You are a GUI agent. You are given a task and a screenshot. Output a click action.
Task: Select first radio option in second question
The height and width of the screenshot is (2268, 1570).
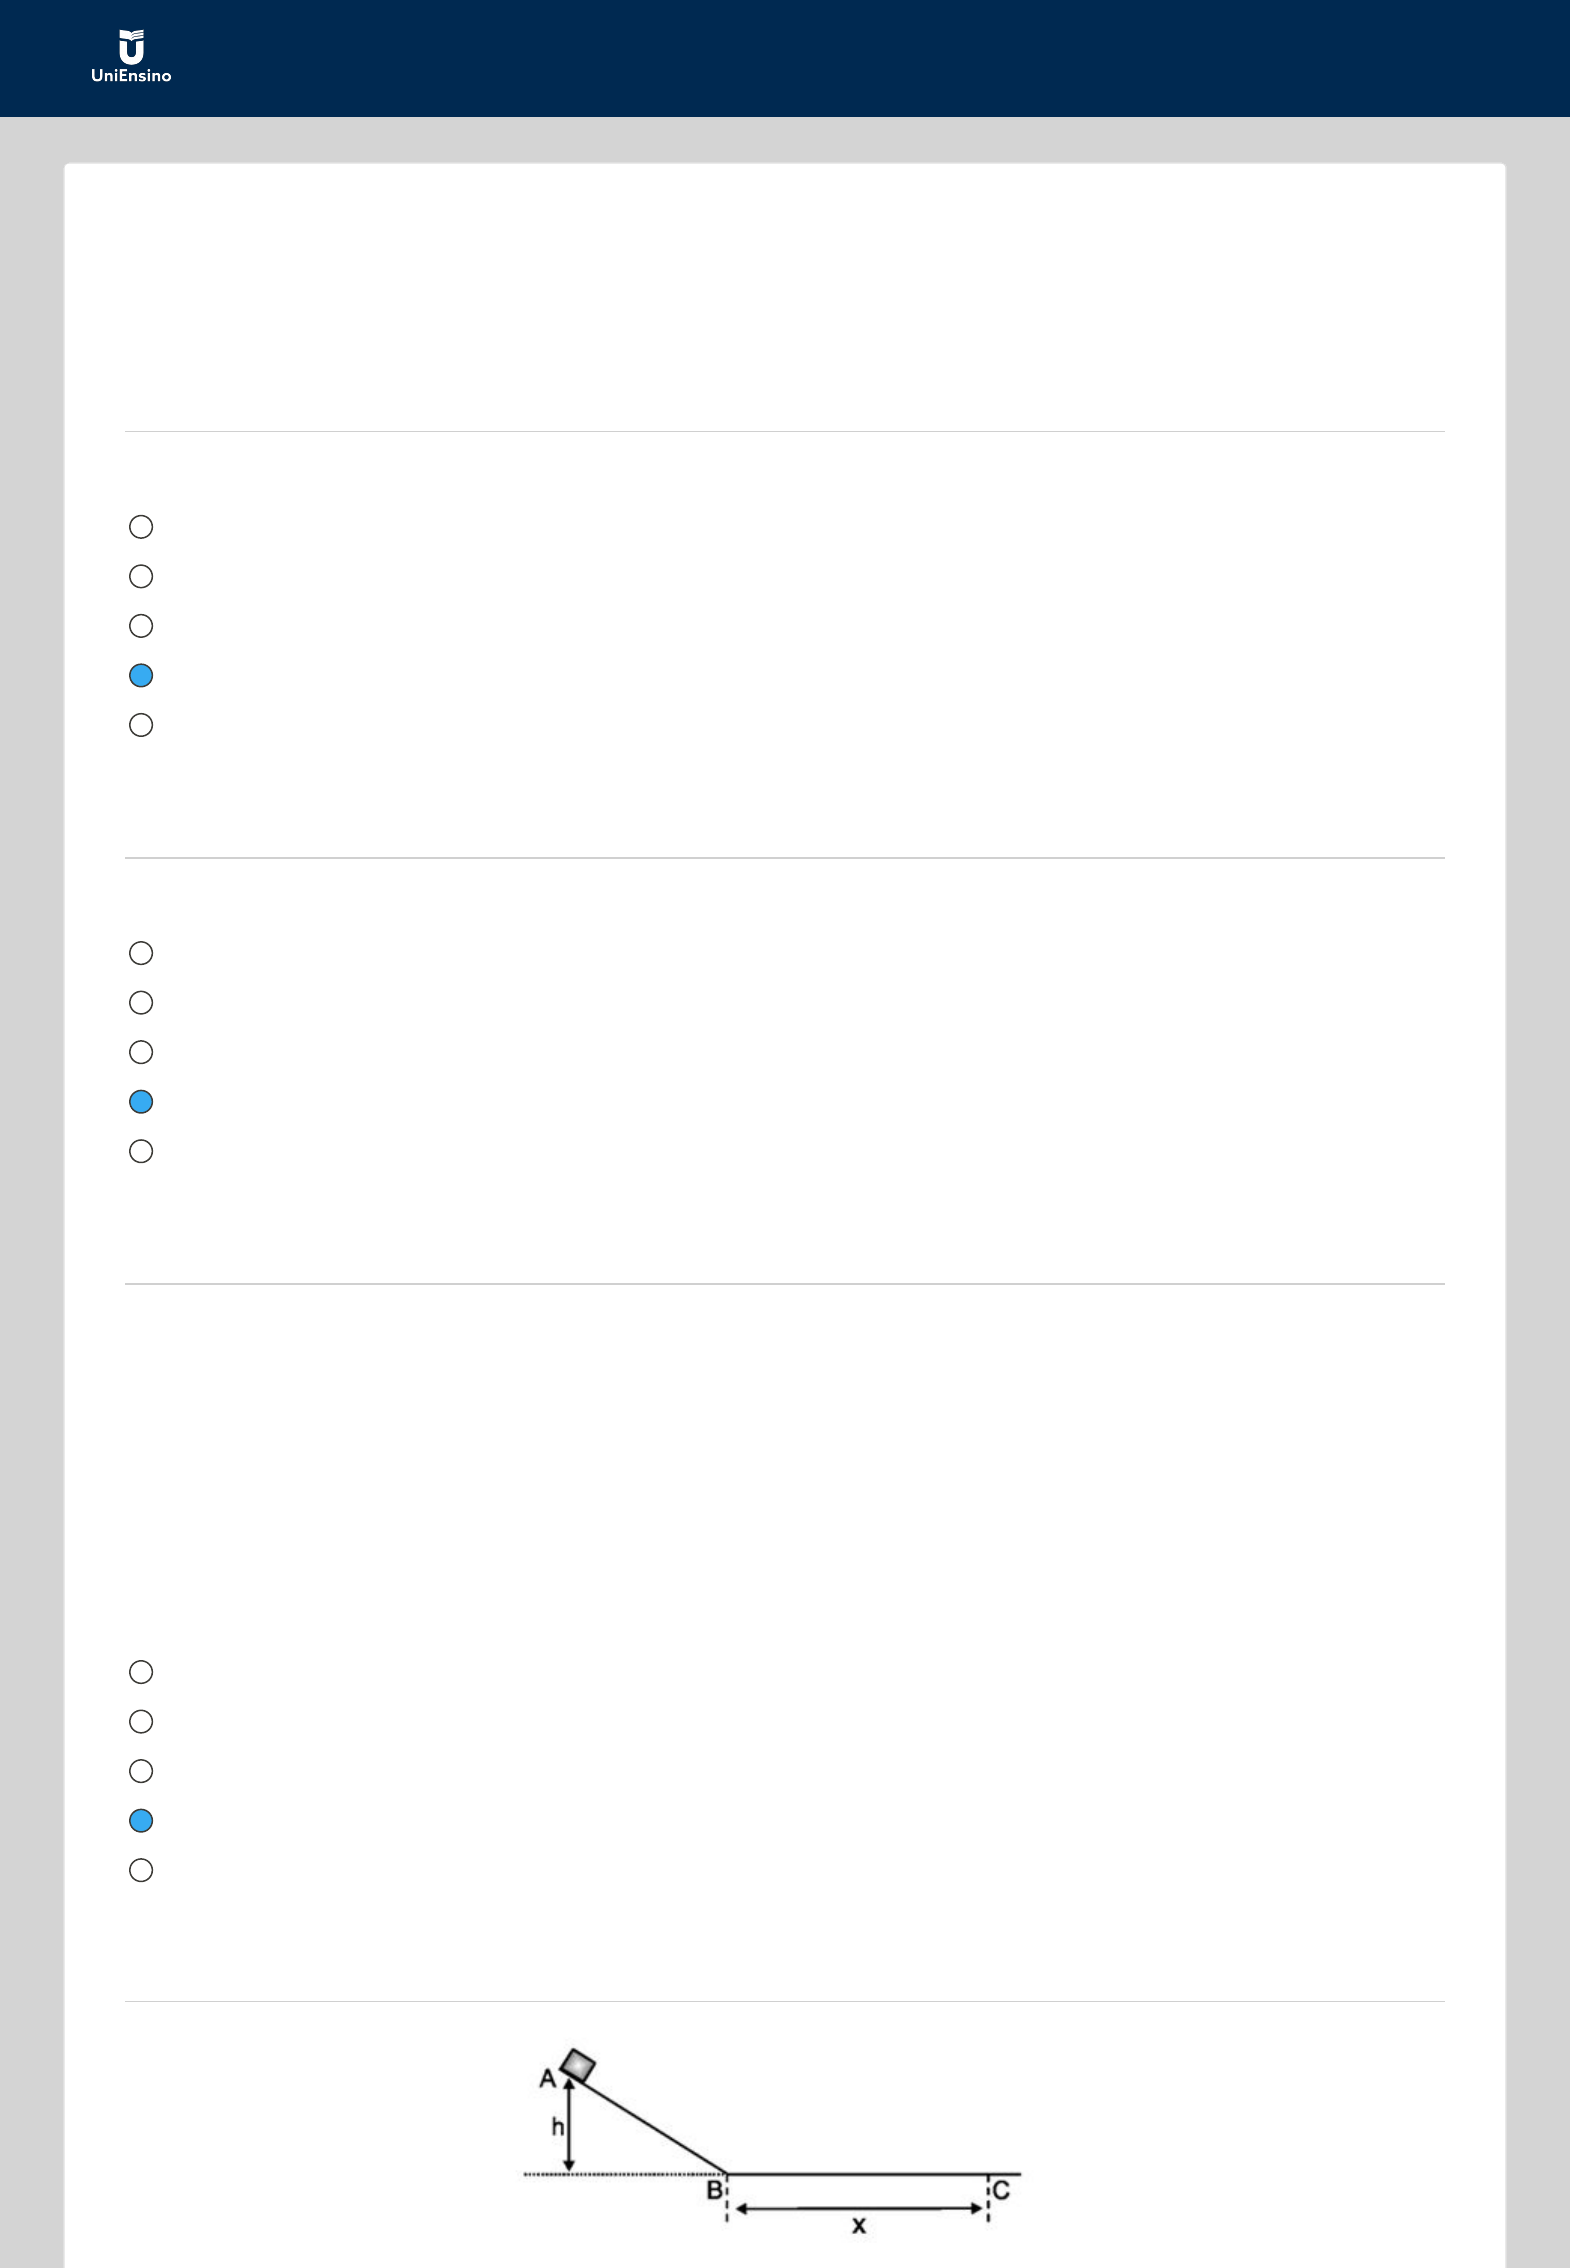[141, 953]
